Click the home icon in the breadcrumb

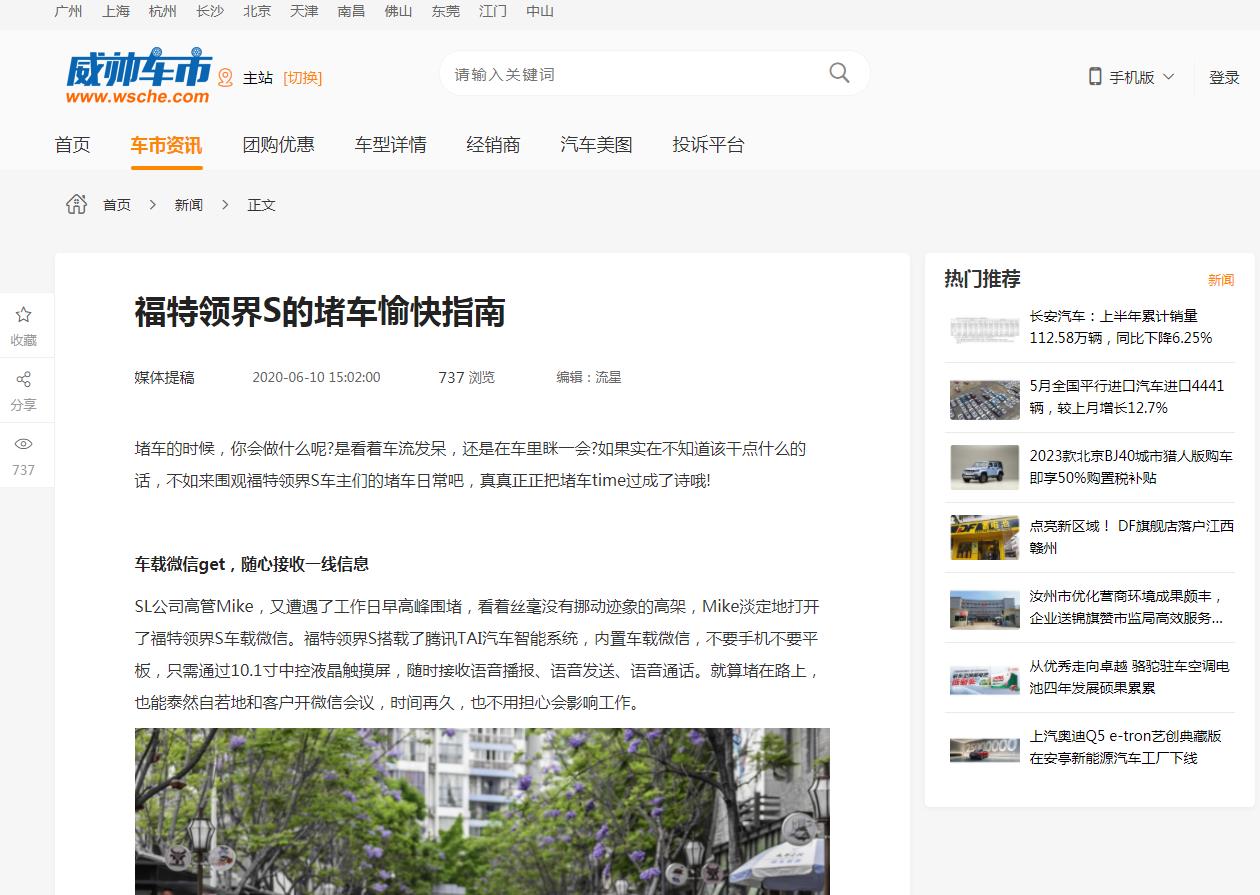coord(76,204)
